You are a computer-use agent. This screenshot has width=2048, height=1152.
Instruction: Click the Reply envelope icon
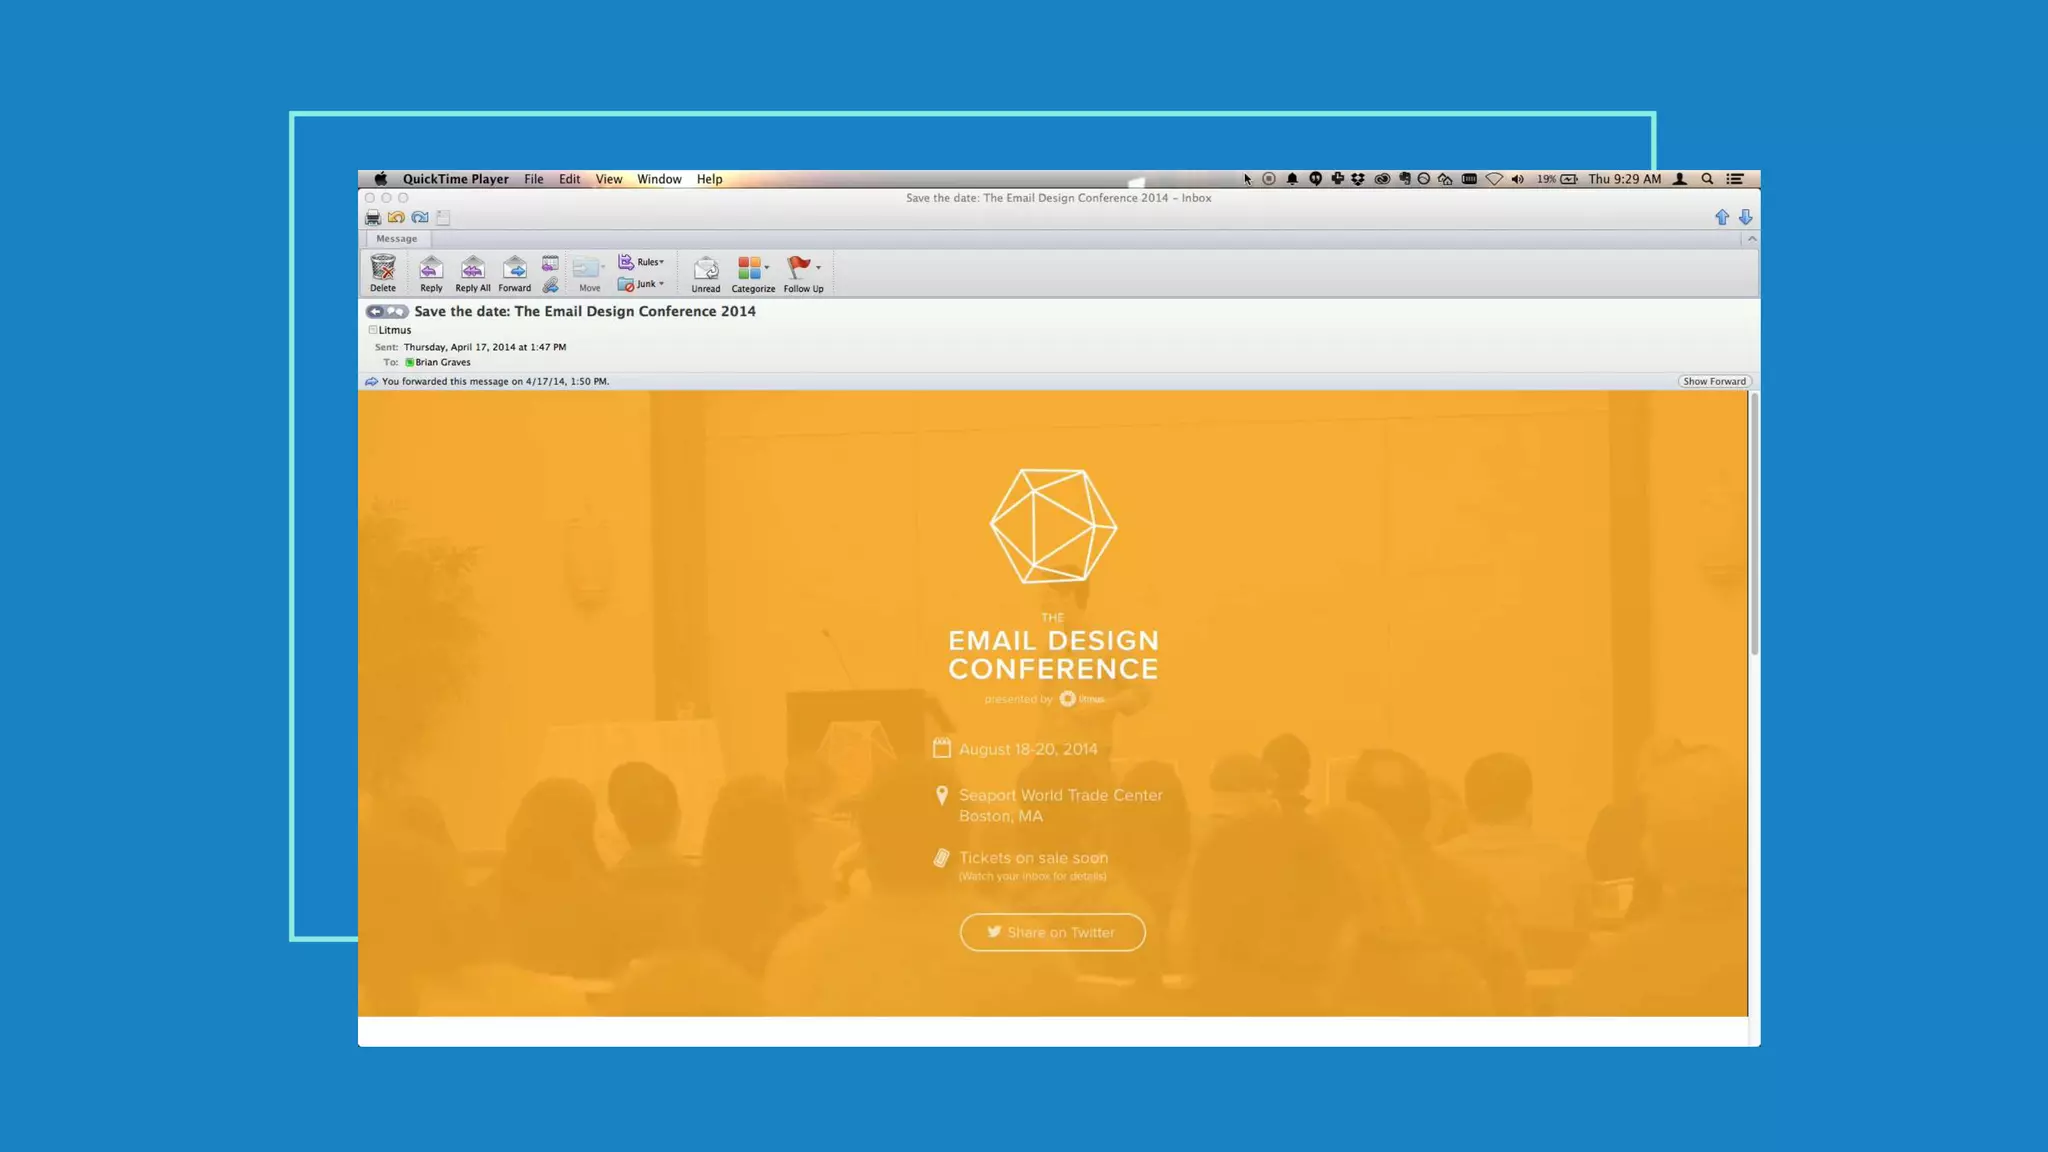point(431,268)
